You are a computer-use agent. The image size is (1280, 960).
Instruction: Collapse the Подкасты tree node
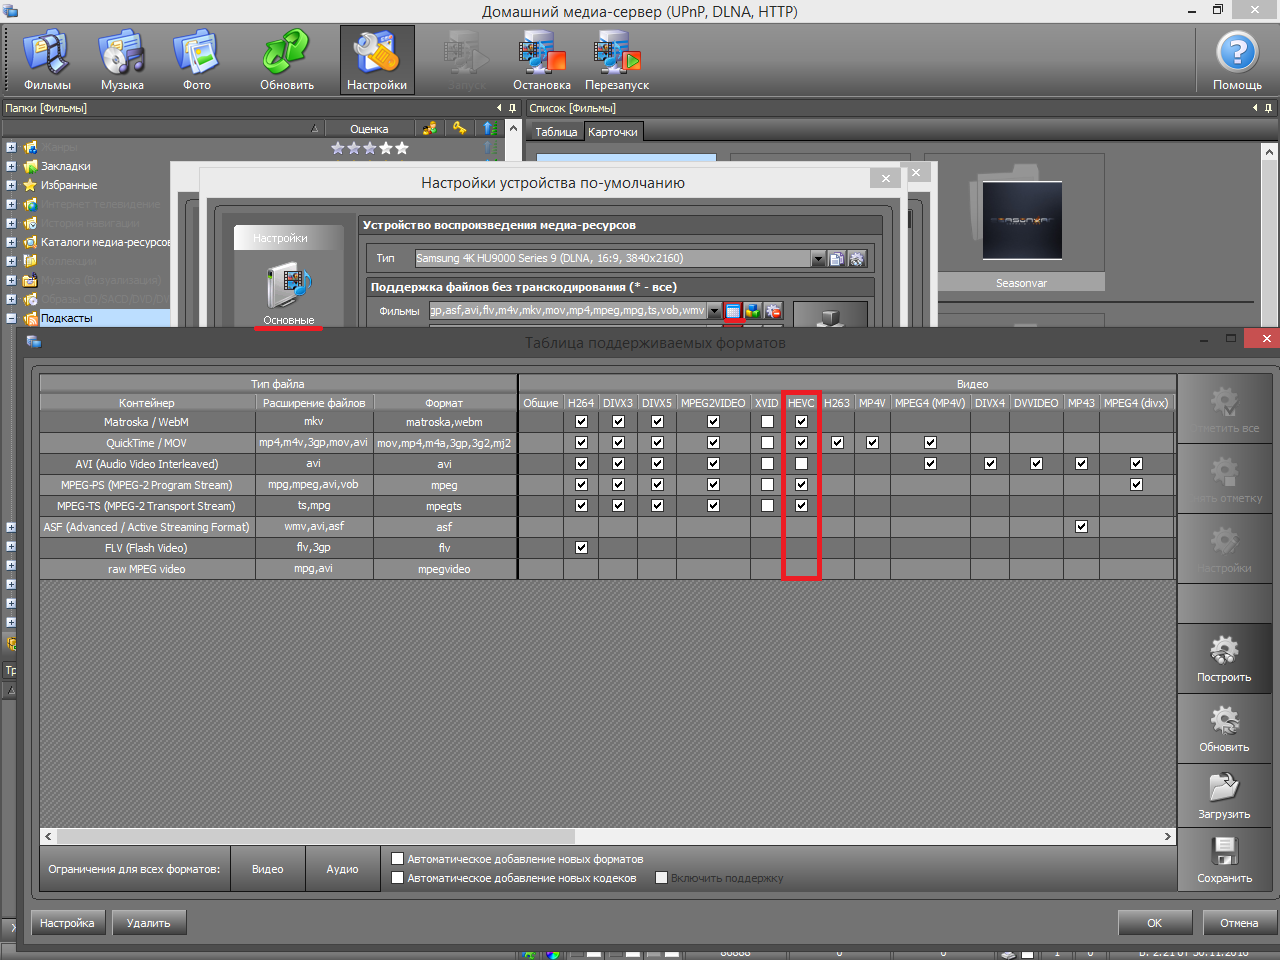[x=11, y=318]
